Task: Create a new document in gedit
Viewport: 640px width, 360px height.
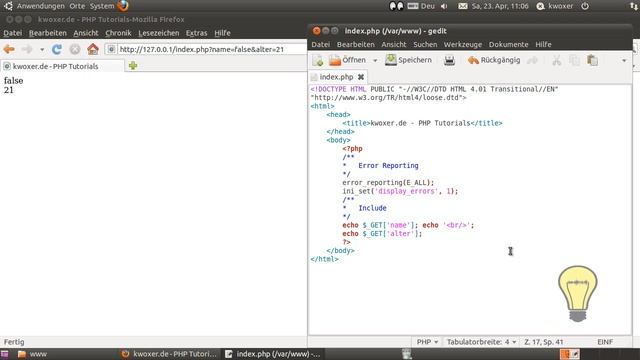Action: tap(318, 60)
